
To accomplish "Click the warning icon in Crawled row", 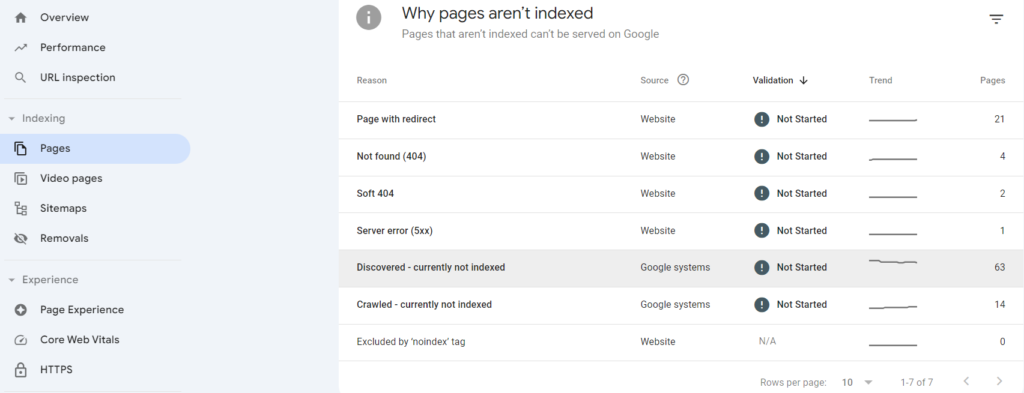I will coord(761,305).
